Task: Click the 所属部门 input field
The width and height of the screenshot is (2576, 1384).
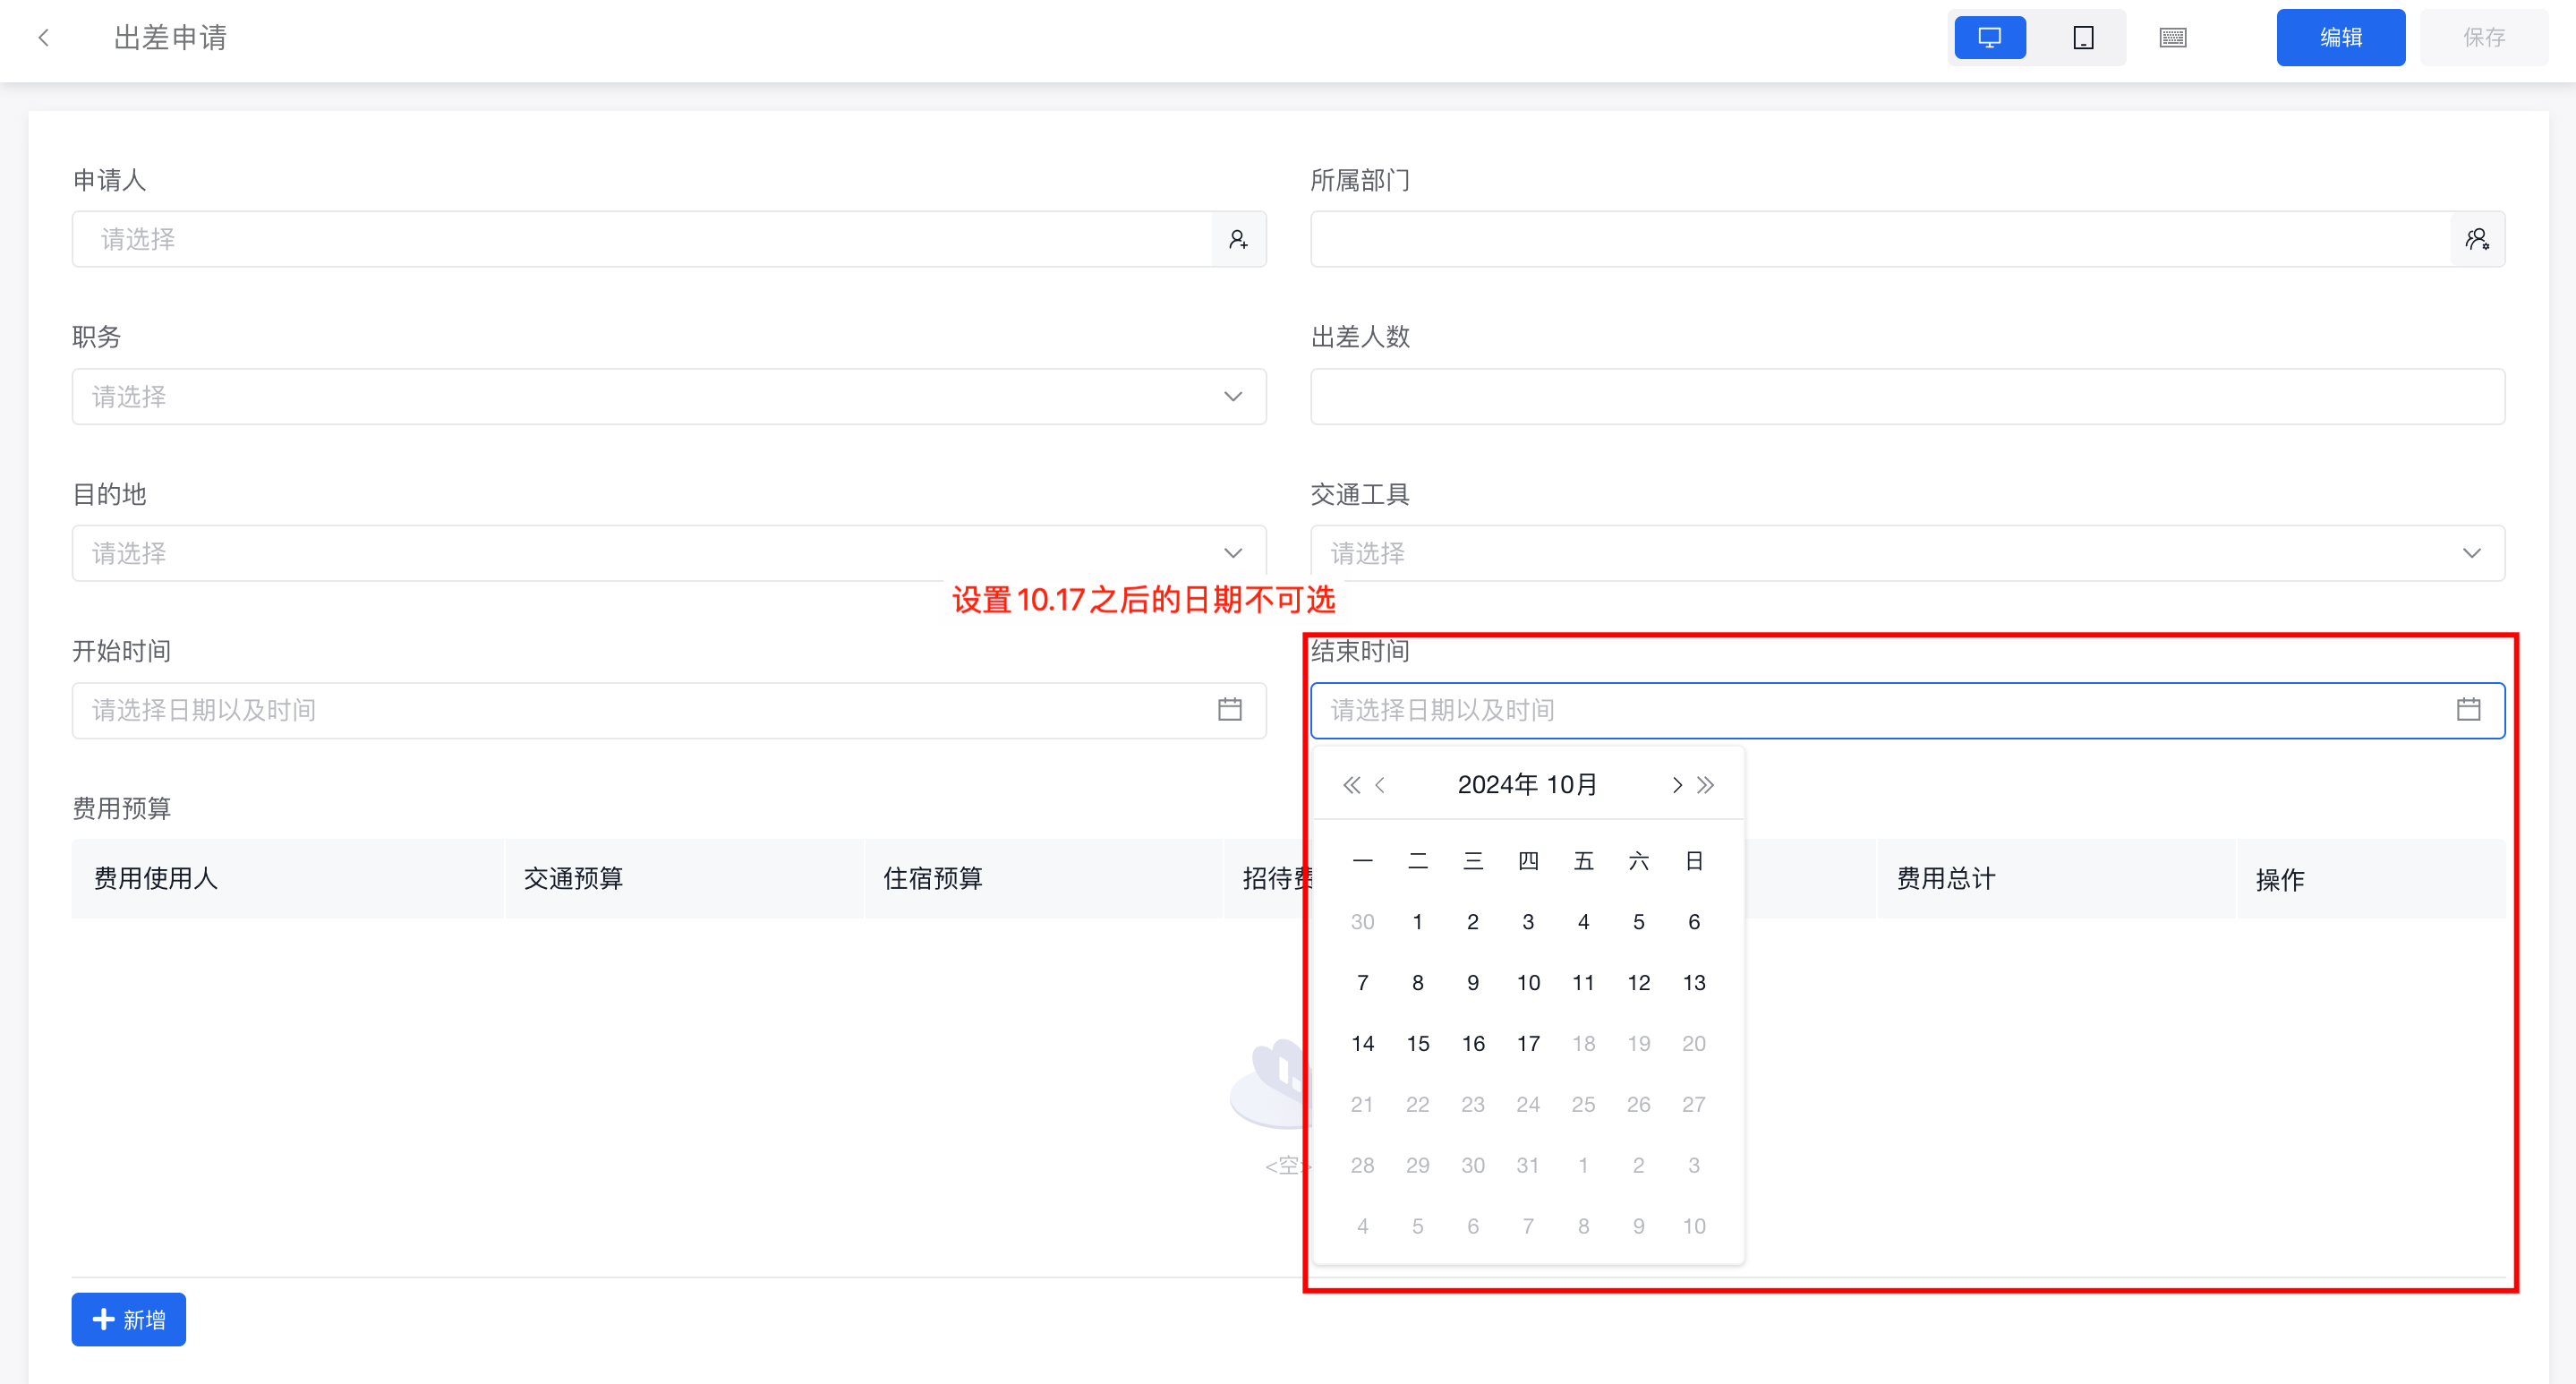Action: (x=1880, y=239)
